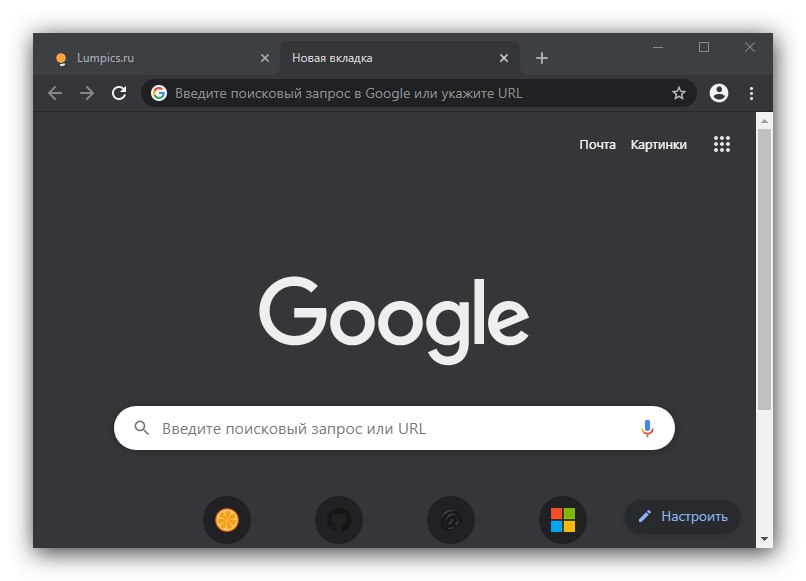Click the Google logo
This screenshot has height=581, width=806.
click(394, 320)
